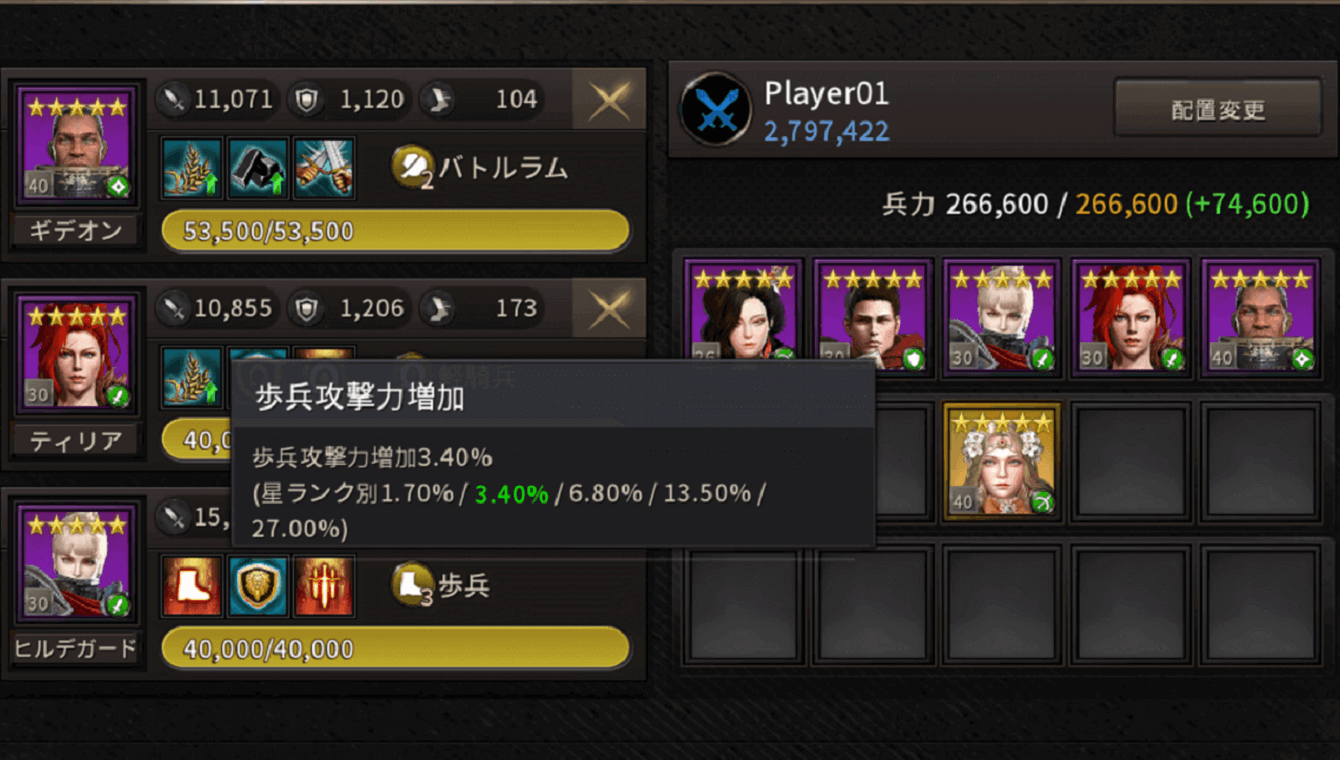Screen dimensions: 1340x760
Task: Tap ティリア's wheat skill icon
Action: [191, 376]
